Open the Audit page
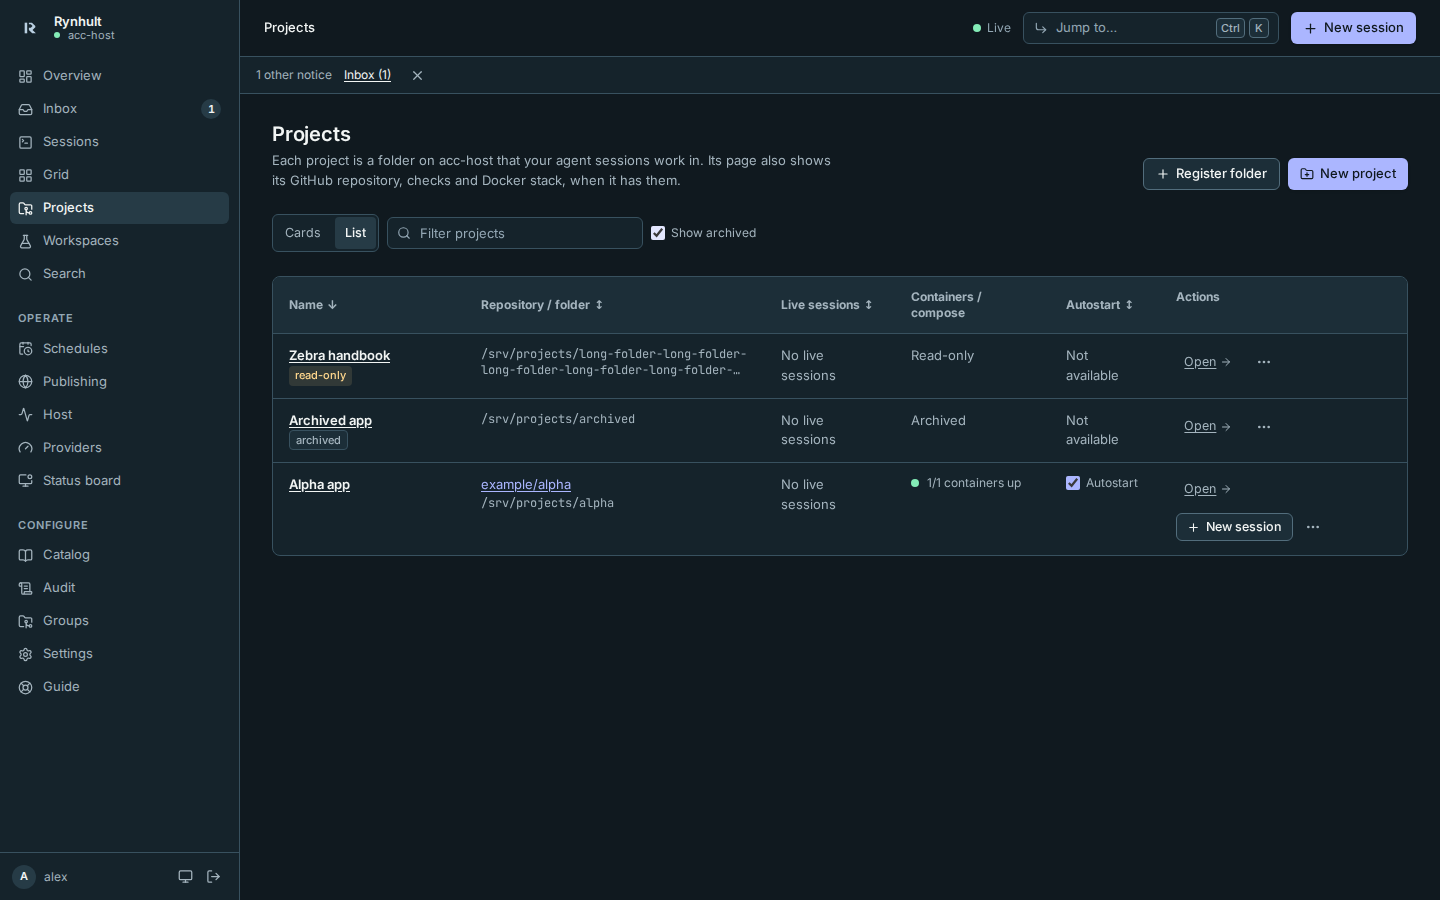This screenshot has width=1440, height=900. (x=119, y=588)
